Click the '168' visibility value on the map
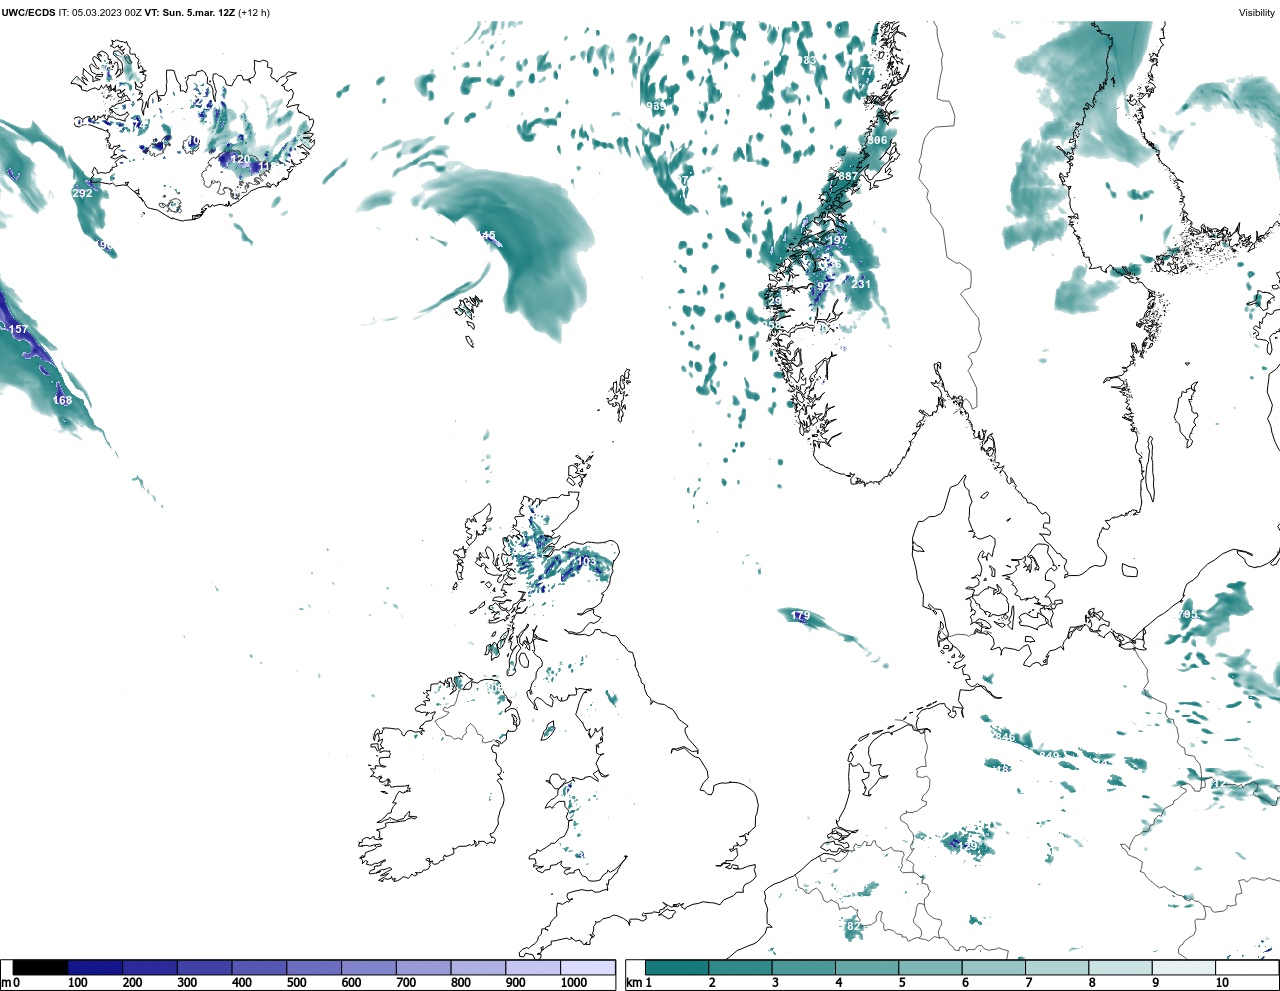1280x991 pixels. pos(62,400)
